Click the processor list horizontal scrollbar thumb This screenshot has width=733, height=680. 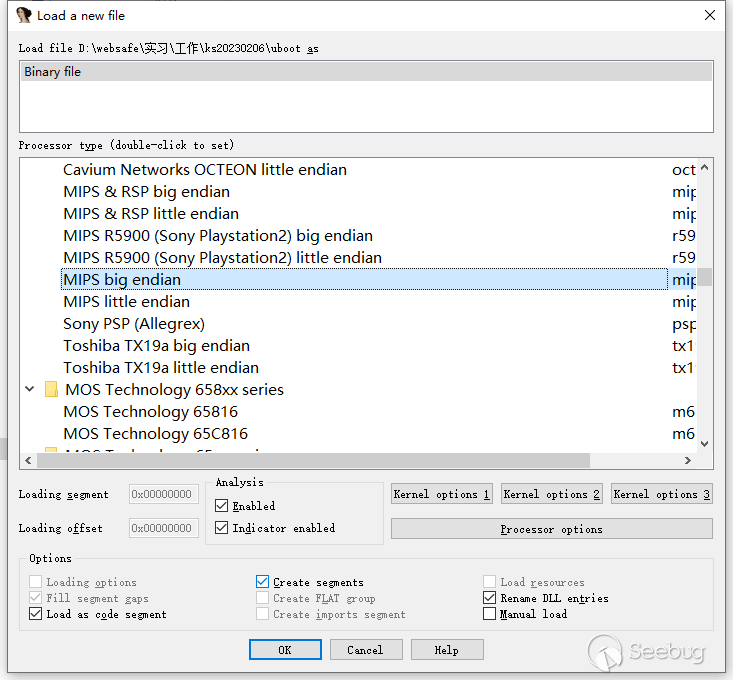pos(313,460)
